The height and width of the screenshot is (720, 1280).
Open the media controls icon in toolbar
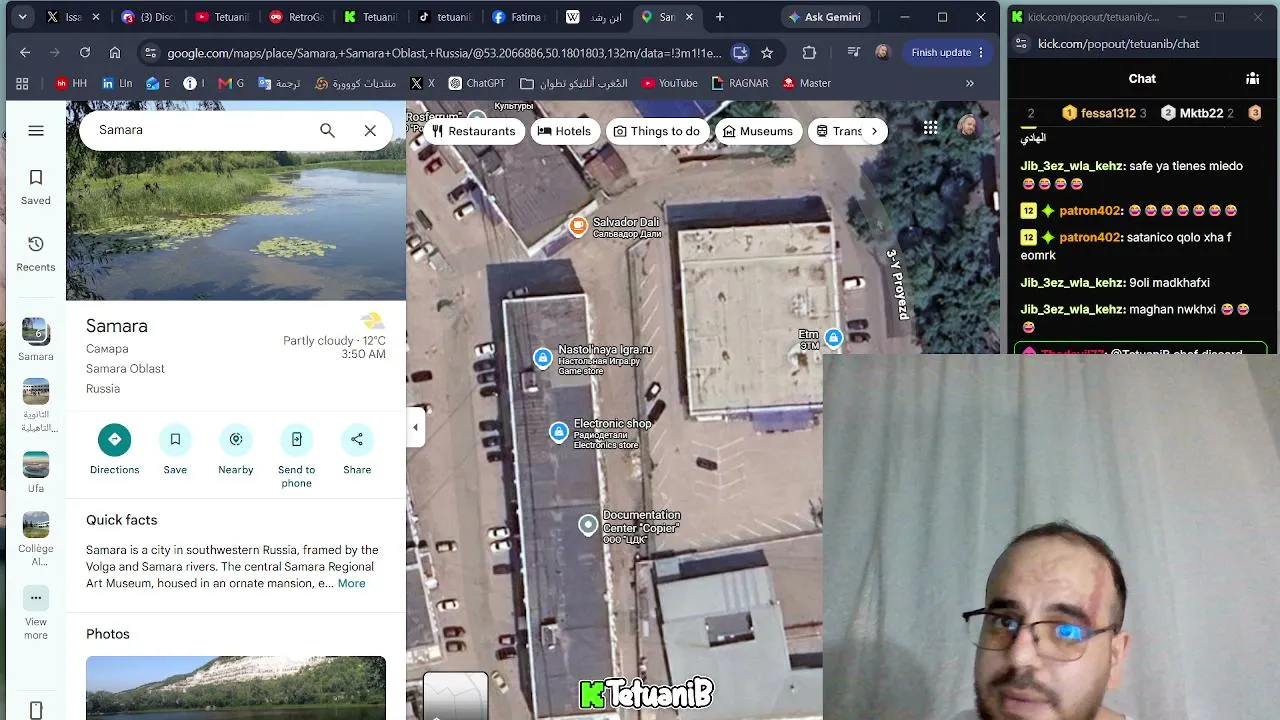coord(853,52)
